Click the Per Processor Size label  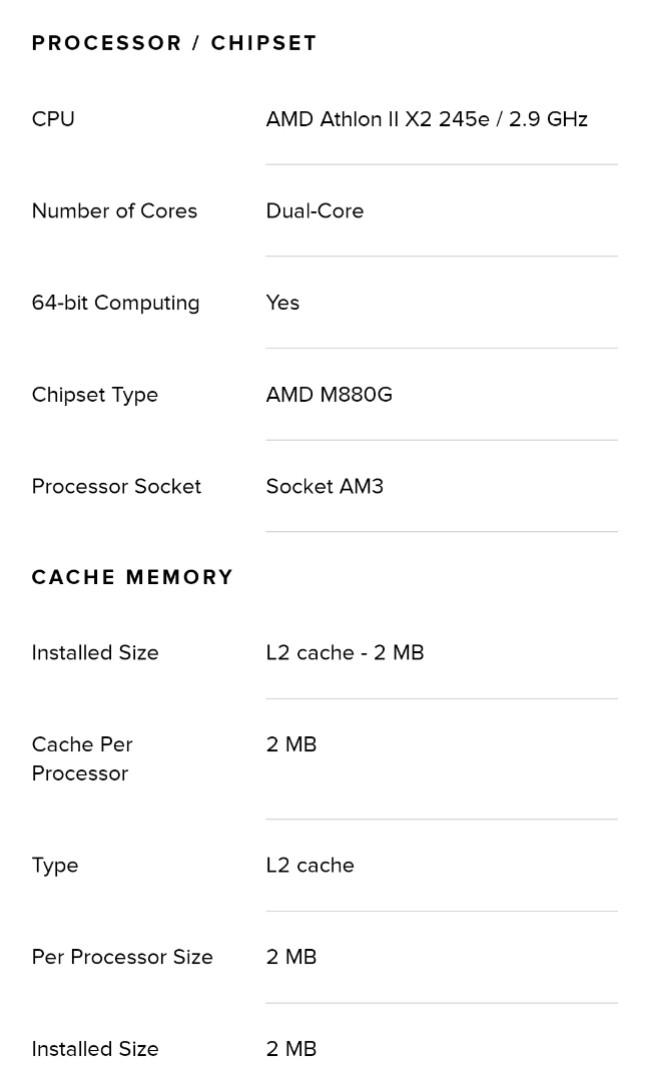[x=122, y=957]
